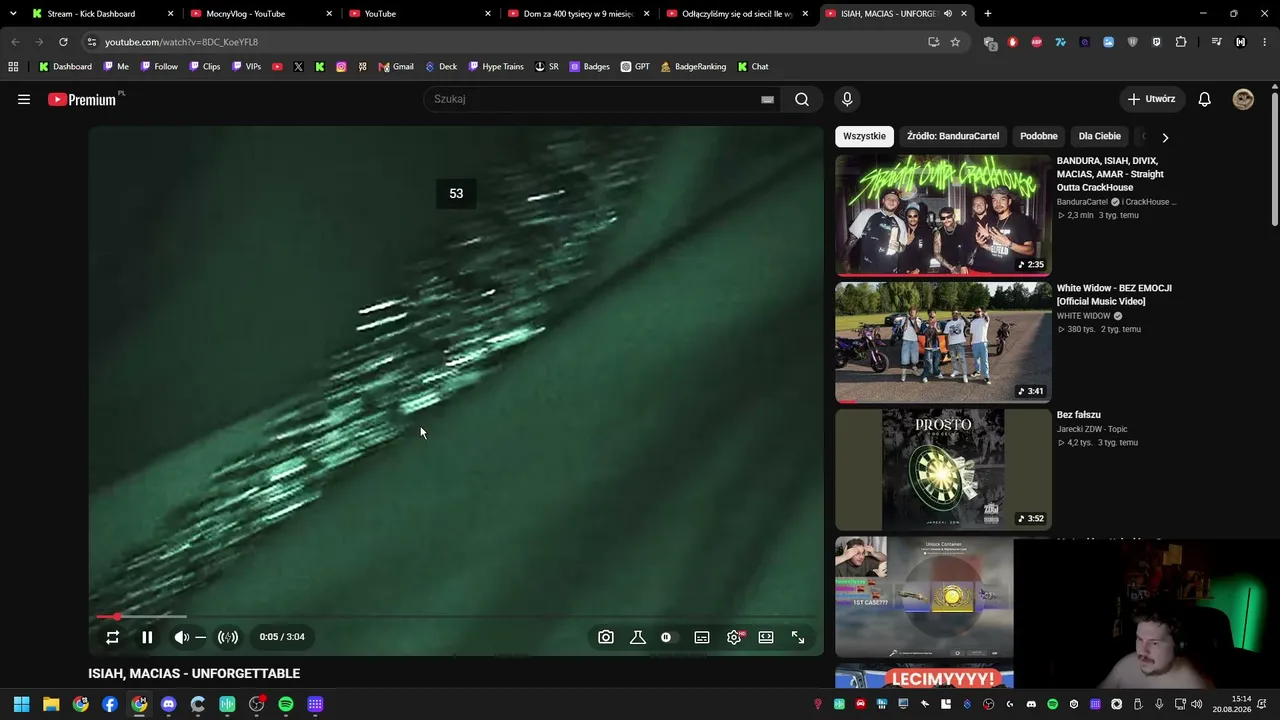Open the X bookmark icon
The height and width of the screenshot is (720, 1280).
coord(298,67)
